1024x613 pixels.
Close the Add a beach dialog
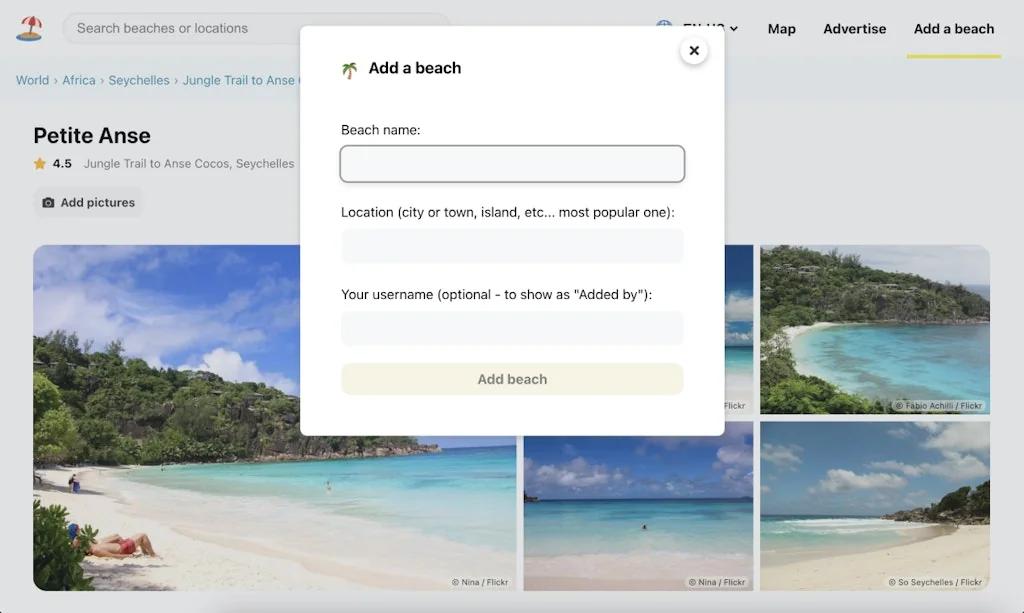pos(694,50)
